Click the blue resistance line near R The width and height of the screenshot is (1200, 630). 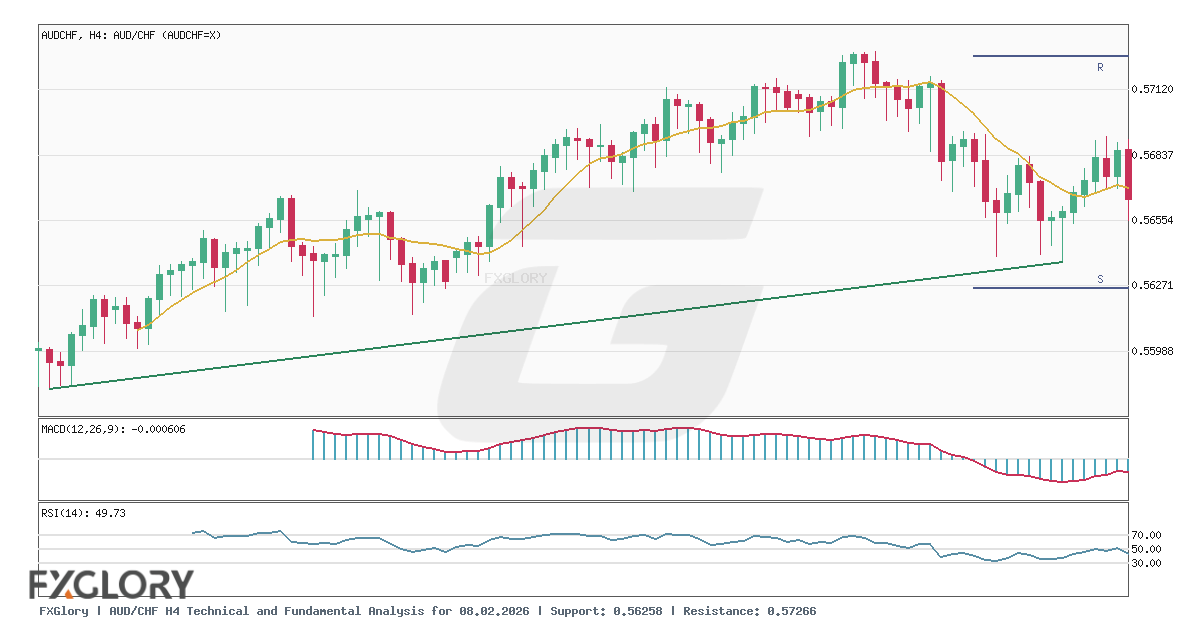tap(1050, 56)
